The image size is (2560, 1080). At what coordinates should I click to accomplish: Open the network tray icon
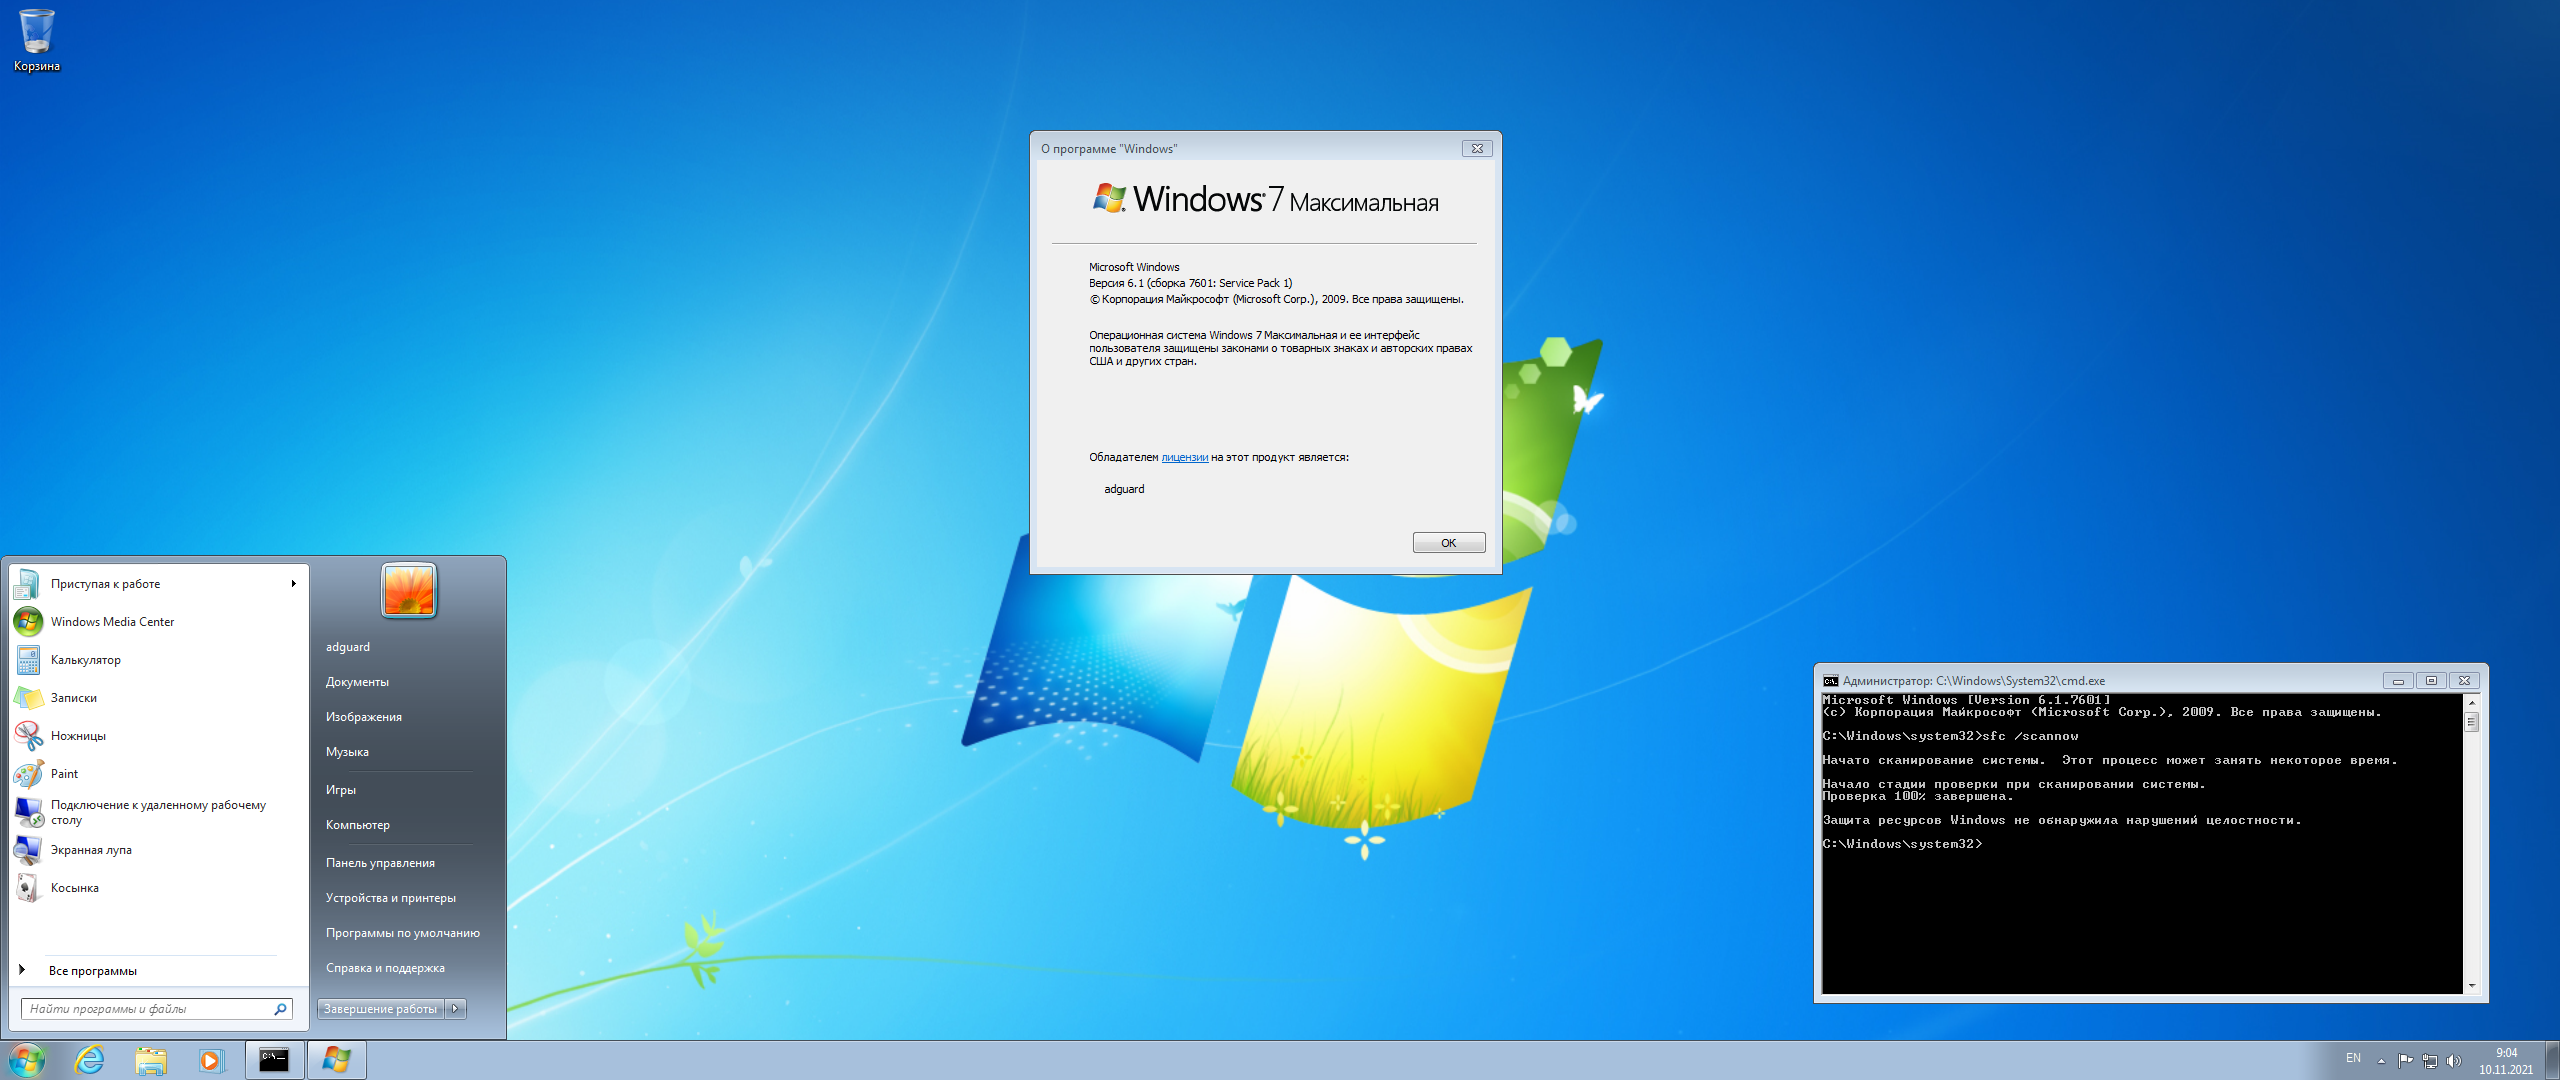coord(2429,1060)
